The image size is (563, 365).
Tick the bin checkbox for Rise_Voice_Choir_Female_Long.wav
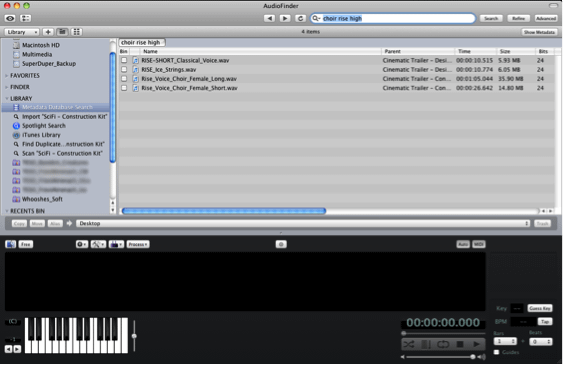click(x=124, y=79)
